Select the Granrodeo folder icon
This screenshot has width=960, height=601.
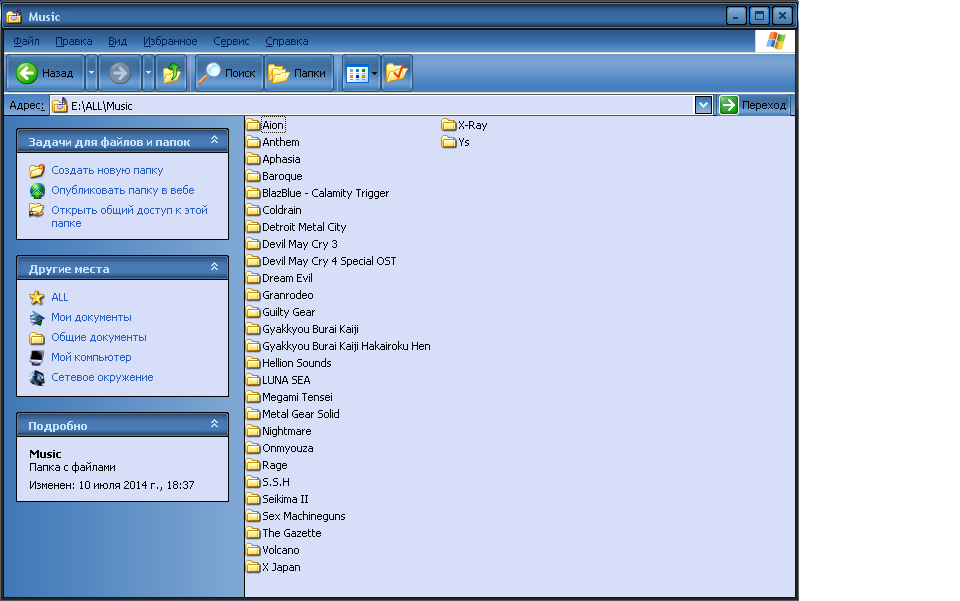[x=253, y=295]
